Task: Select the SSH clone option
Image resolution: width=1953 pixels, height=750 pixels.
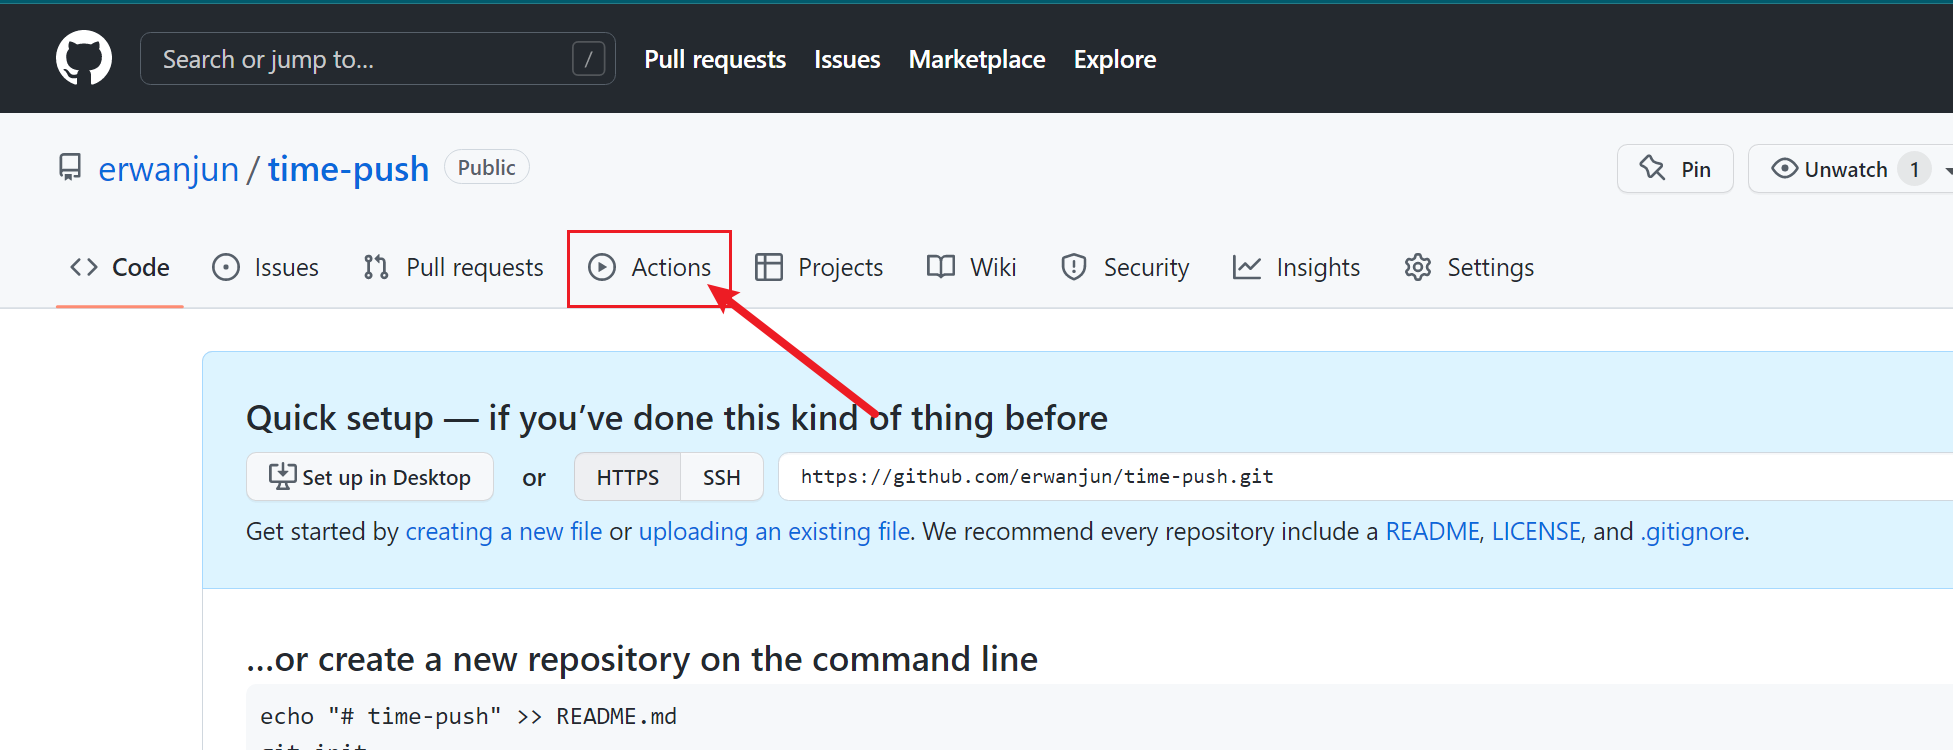Action: (722, 477)
